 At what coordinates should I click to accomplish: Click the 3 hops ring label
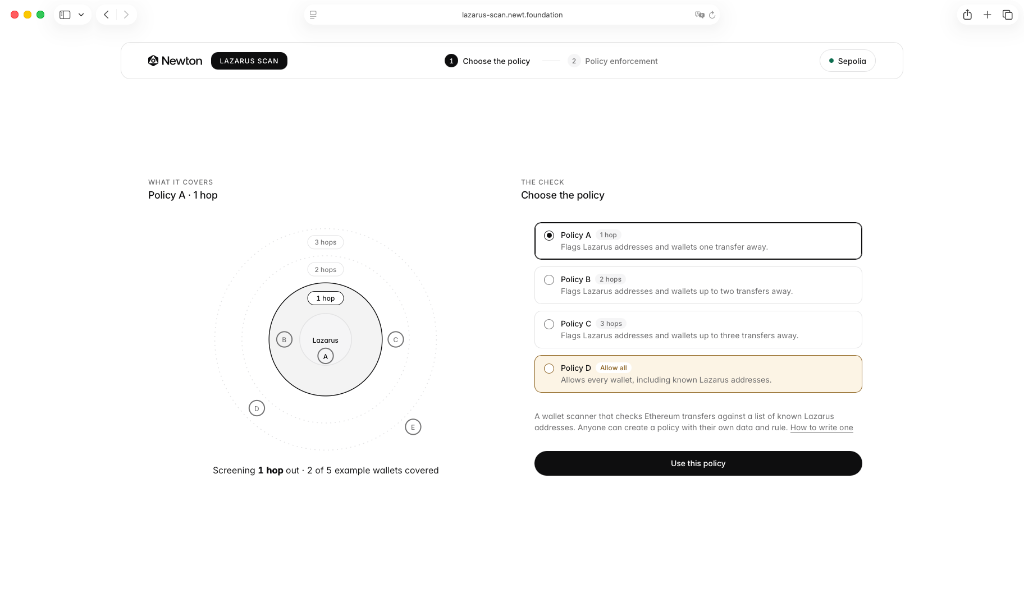coord(325,242)
